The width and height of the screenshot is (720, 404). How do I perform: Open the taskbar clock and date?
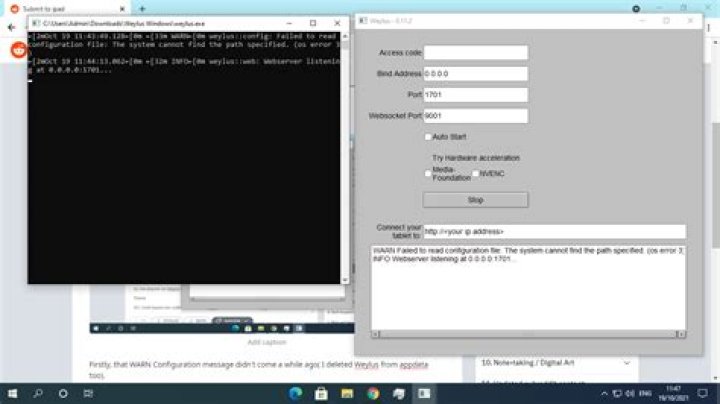click(673, 393)
